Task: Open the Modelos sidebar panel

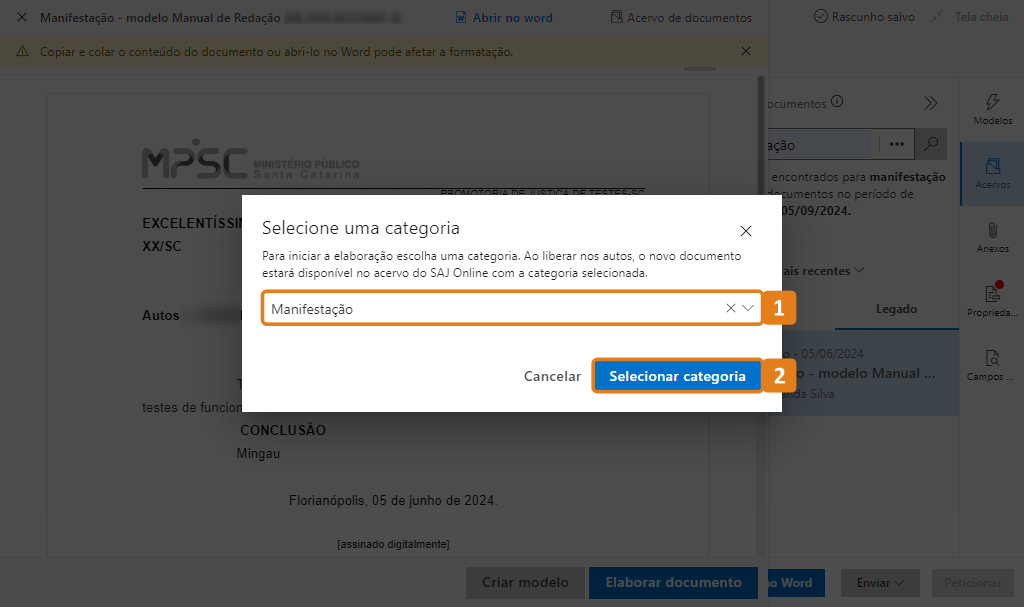Action: [992, 109]
